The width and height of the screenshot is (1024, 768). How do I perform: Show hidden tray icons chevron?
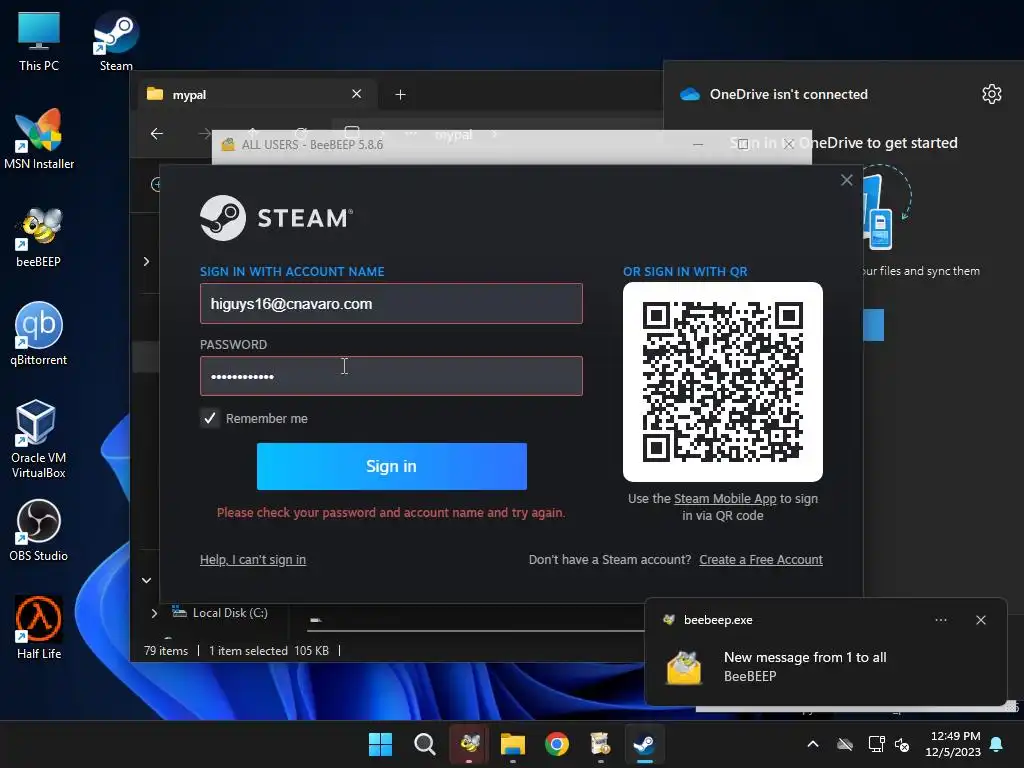click(813, 744)
